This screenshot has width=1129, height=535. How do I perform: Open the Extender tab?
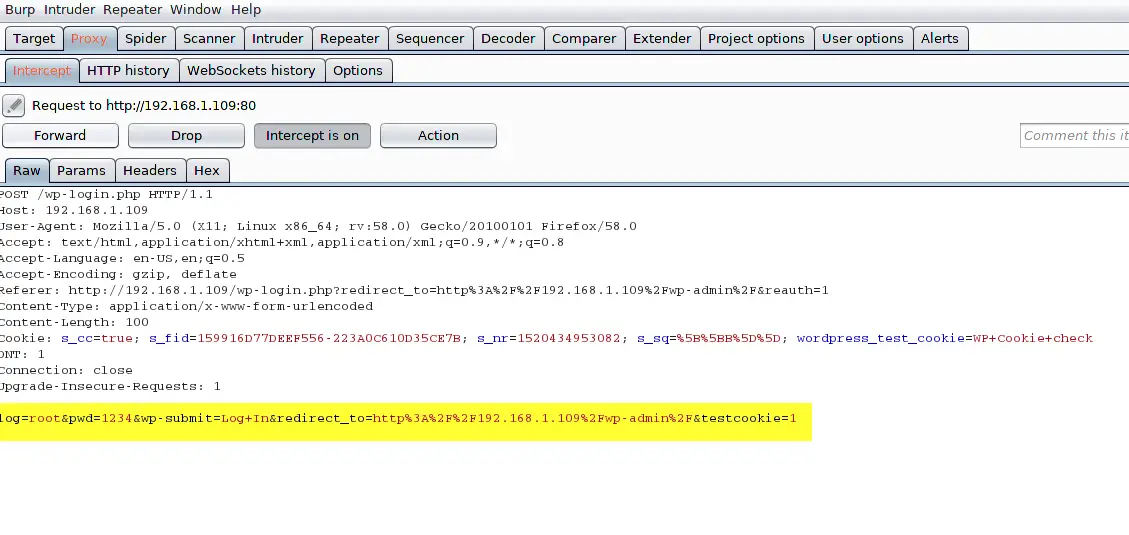click(x=662, y=39)
